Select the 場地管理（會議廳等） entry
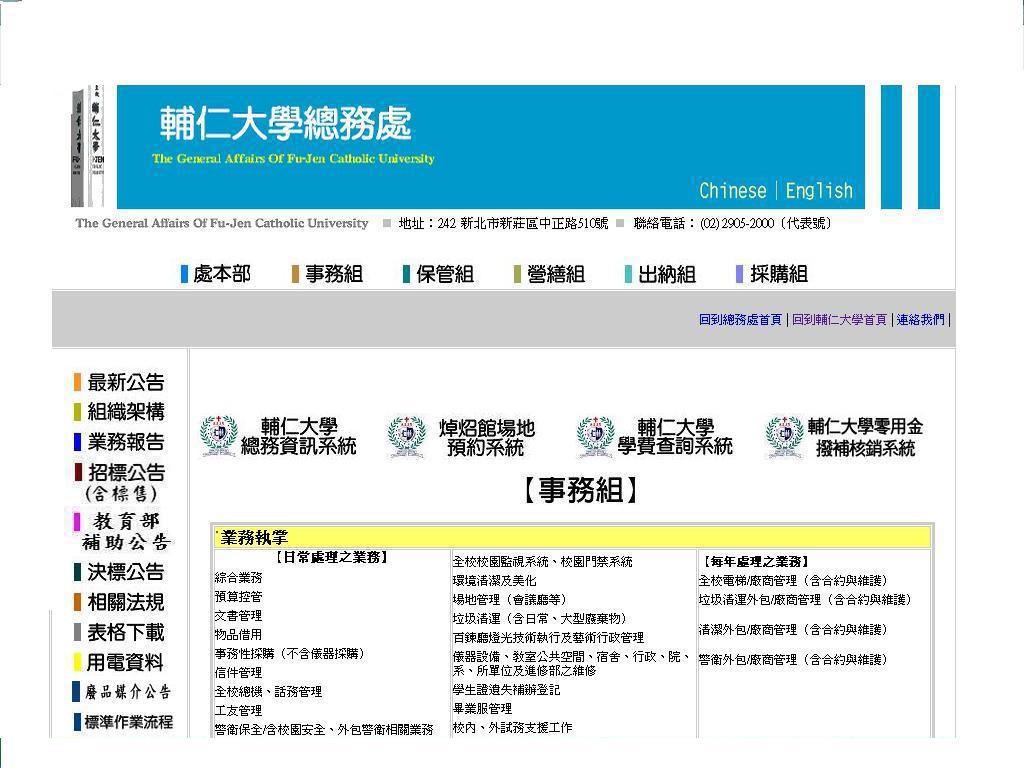 (509, 600)
